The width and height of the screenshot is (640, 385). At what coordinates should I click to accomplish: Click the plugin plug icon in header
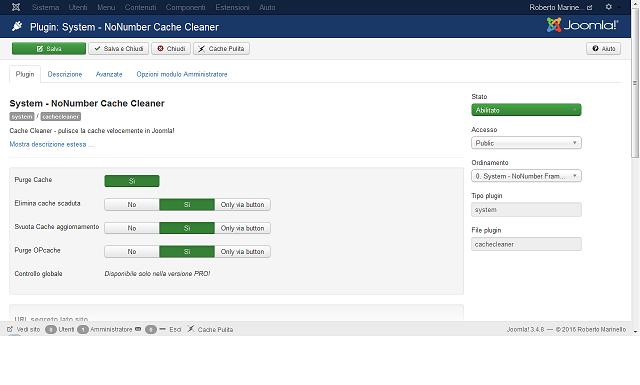click(17, 27)
